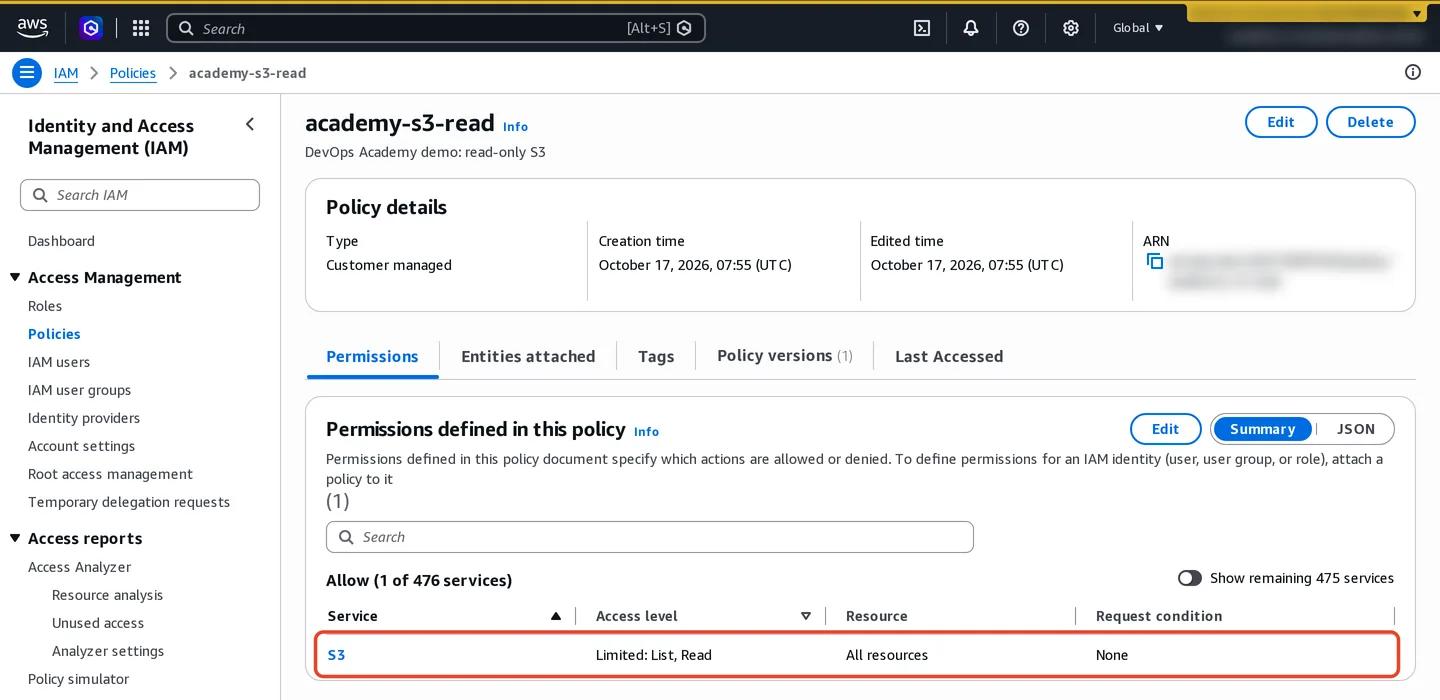
Task: Open Analyzer settings in sidebar
Action: (108, 651)
